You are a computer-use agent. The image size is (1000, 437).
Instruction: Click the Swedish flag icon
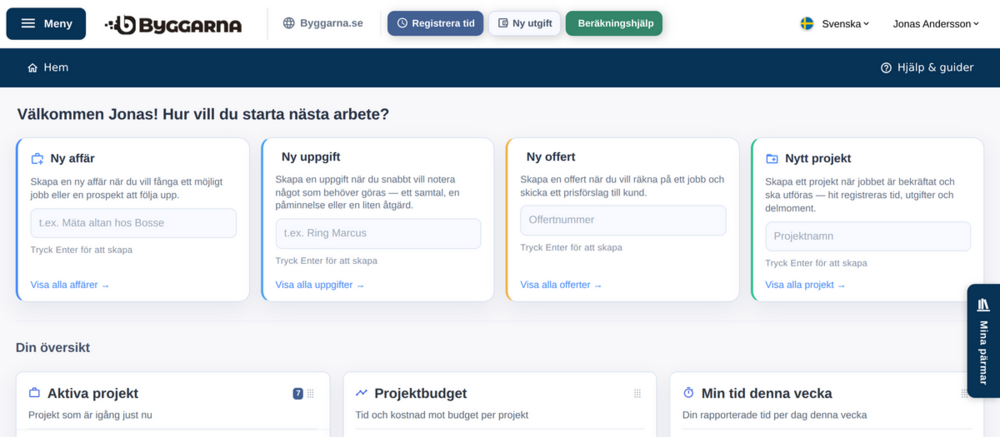807,24
